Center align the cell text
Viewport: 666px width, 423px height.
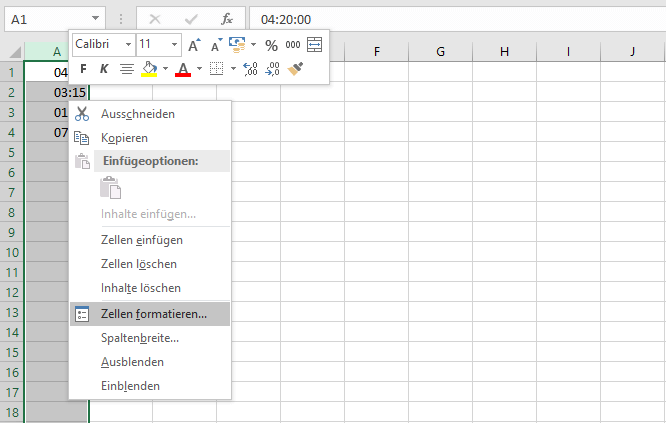(127, 68)
